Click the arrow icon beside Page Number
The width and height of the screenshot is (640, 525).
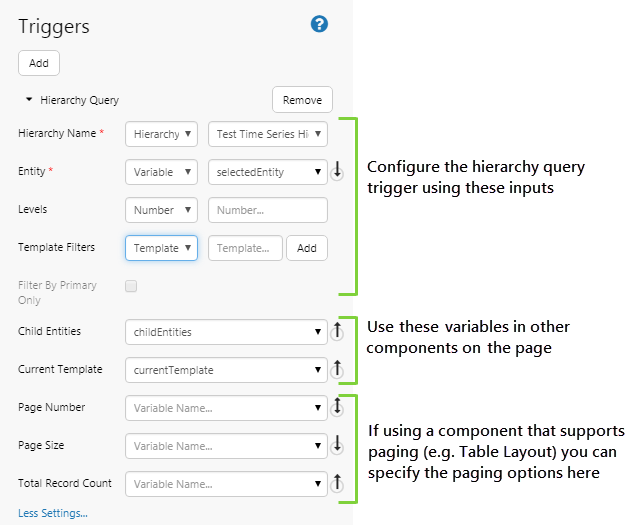point(338,407)
